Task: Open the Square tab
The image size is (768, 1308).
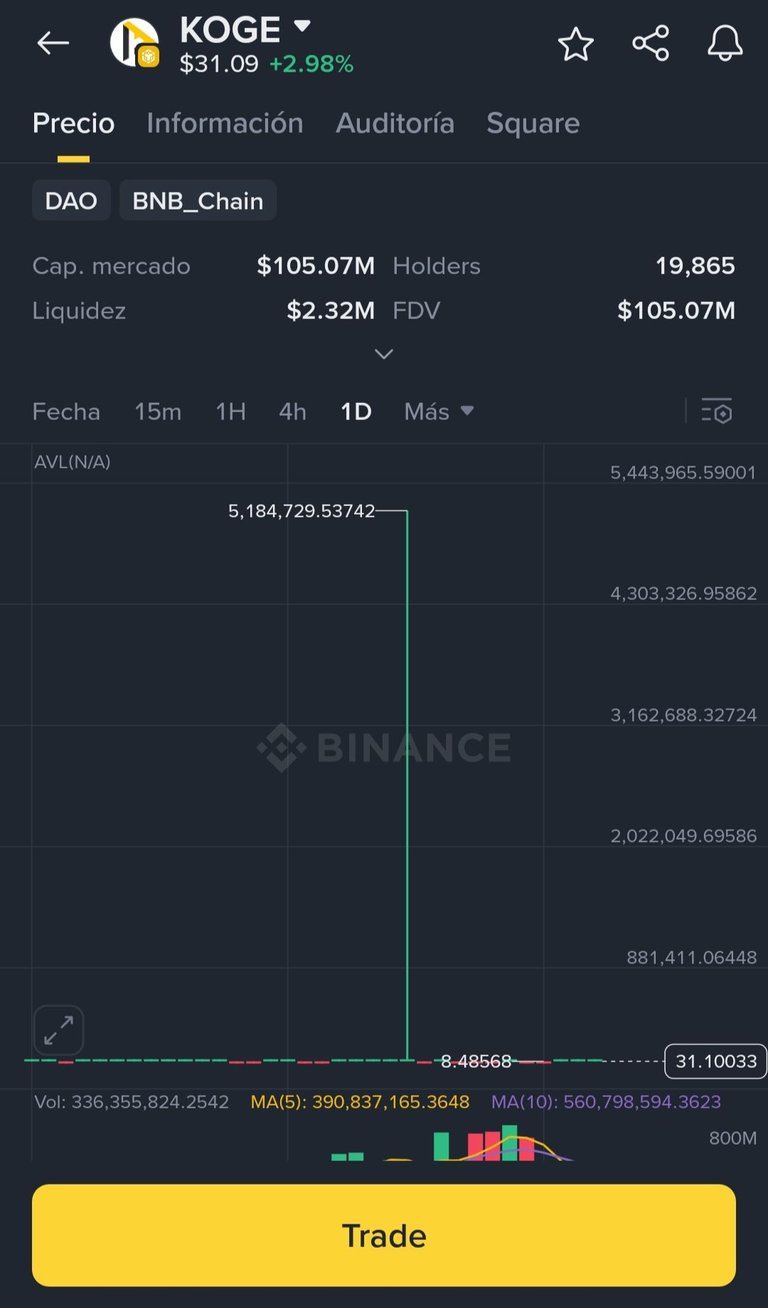Action: 533,123
